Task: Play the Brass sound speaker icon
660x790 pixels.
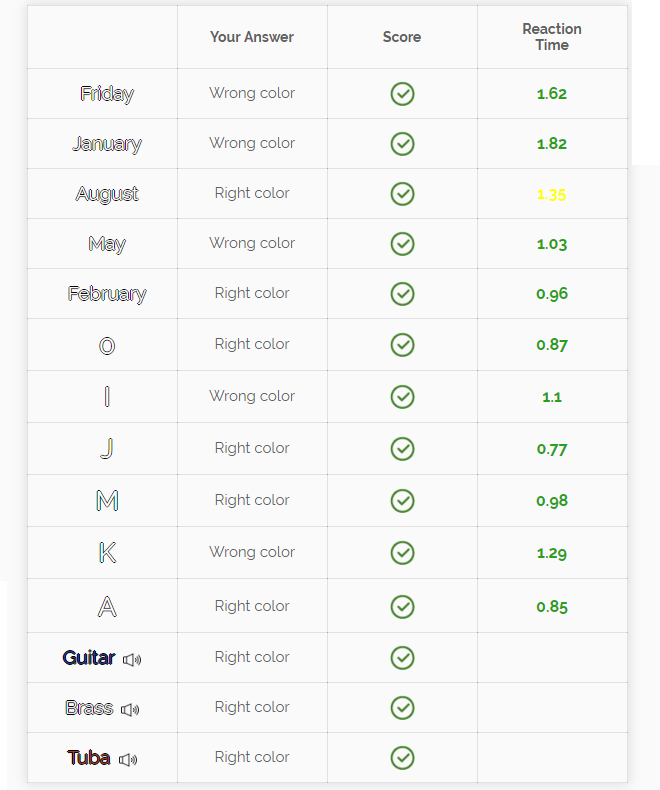Action: tap(130, 709)
